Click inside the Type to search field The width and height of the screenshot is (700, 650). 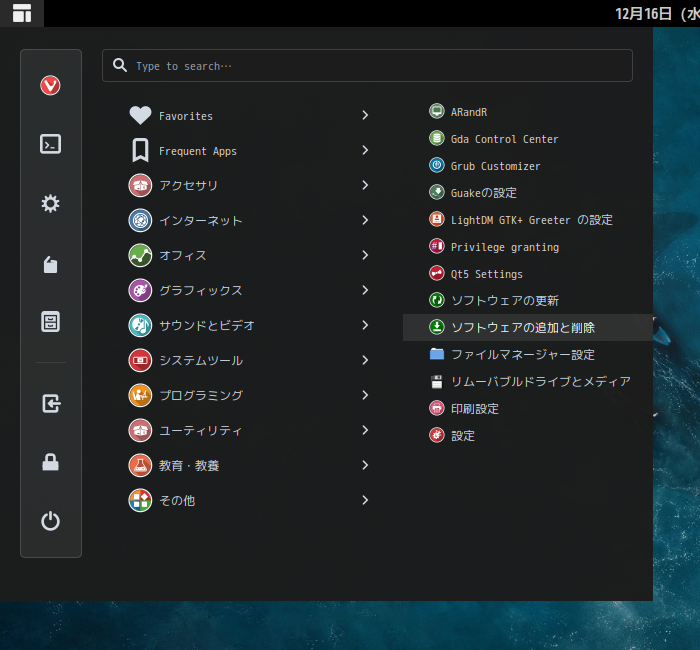click(x=367, y=66)
